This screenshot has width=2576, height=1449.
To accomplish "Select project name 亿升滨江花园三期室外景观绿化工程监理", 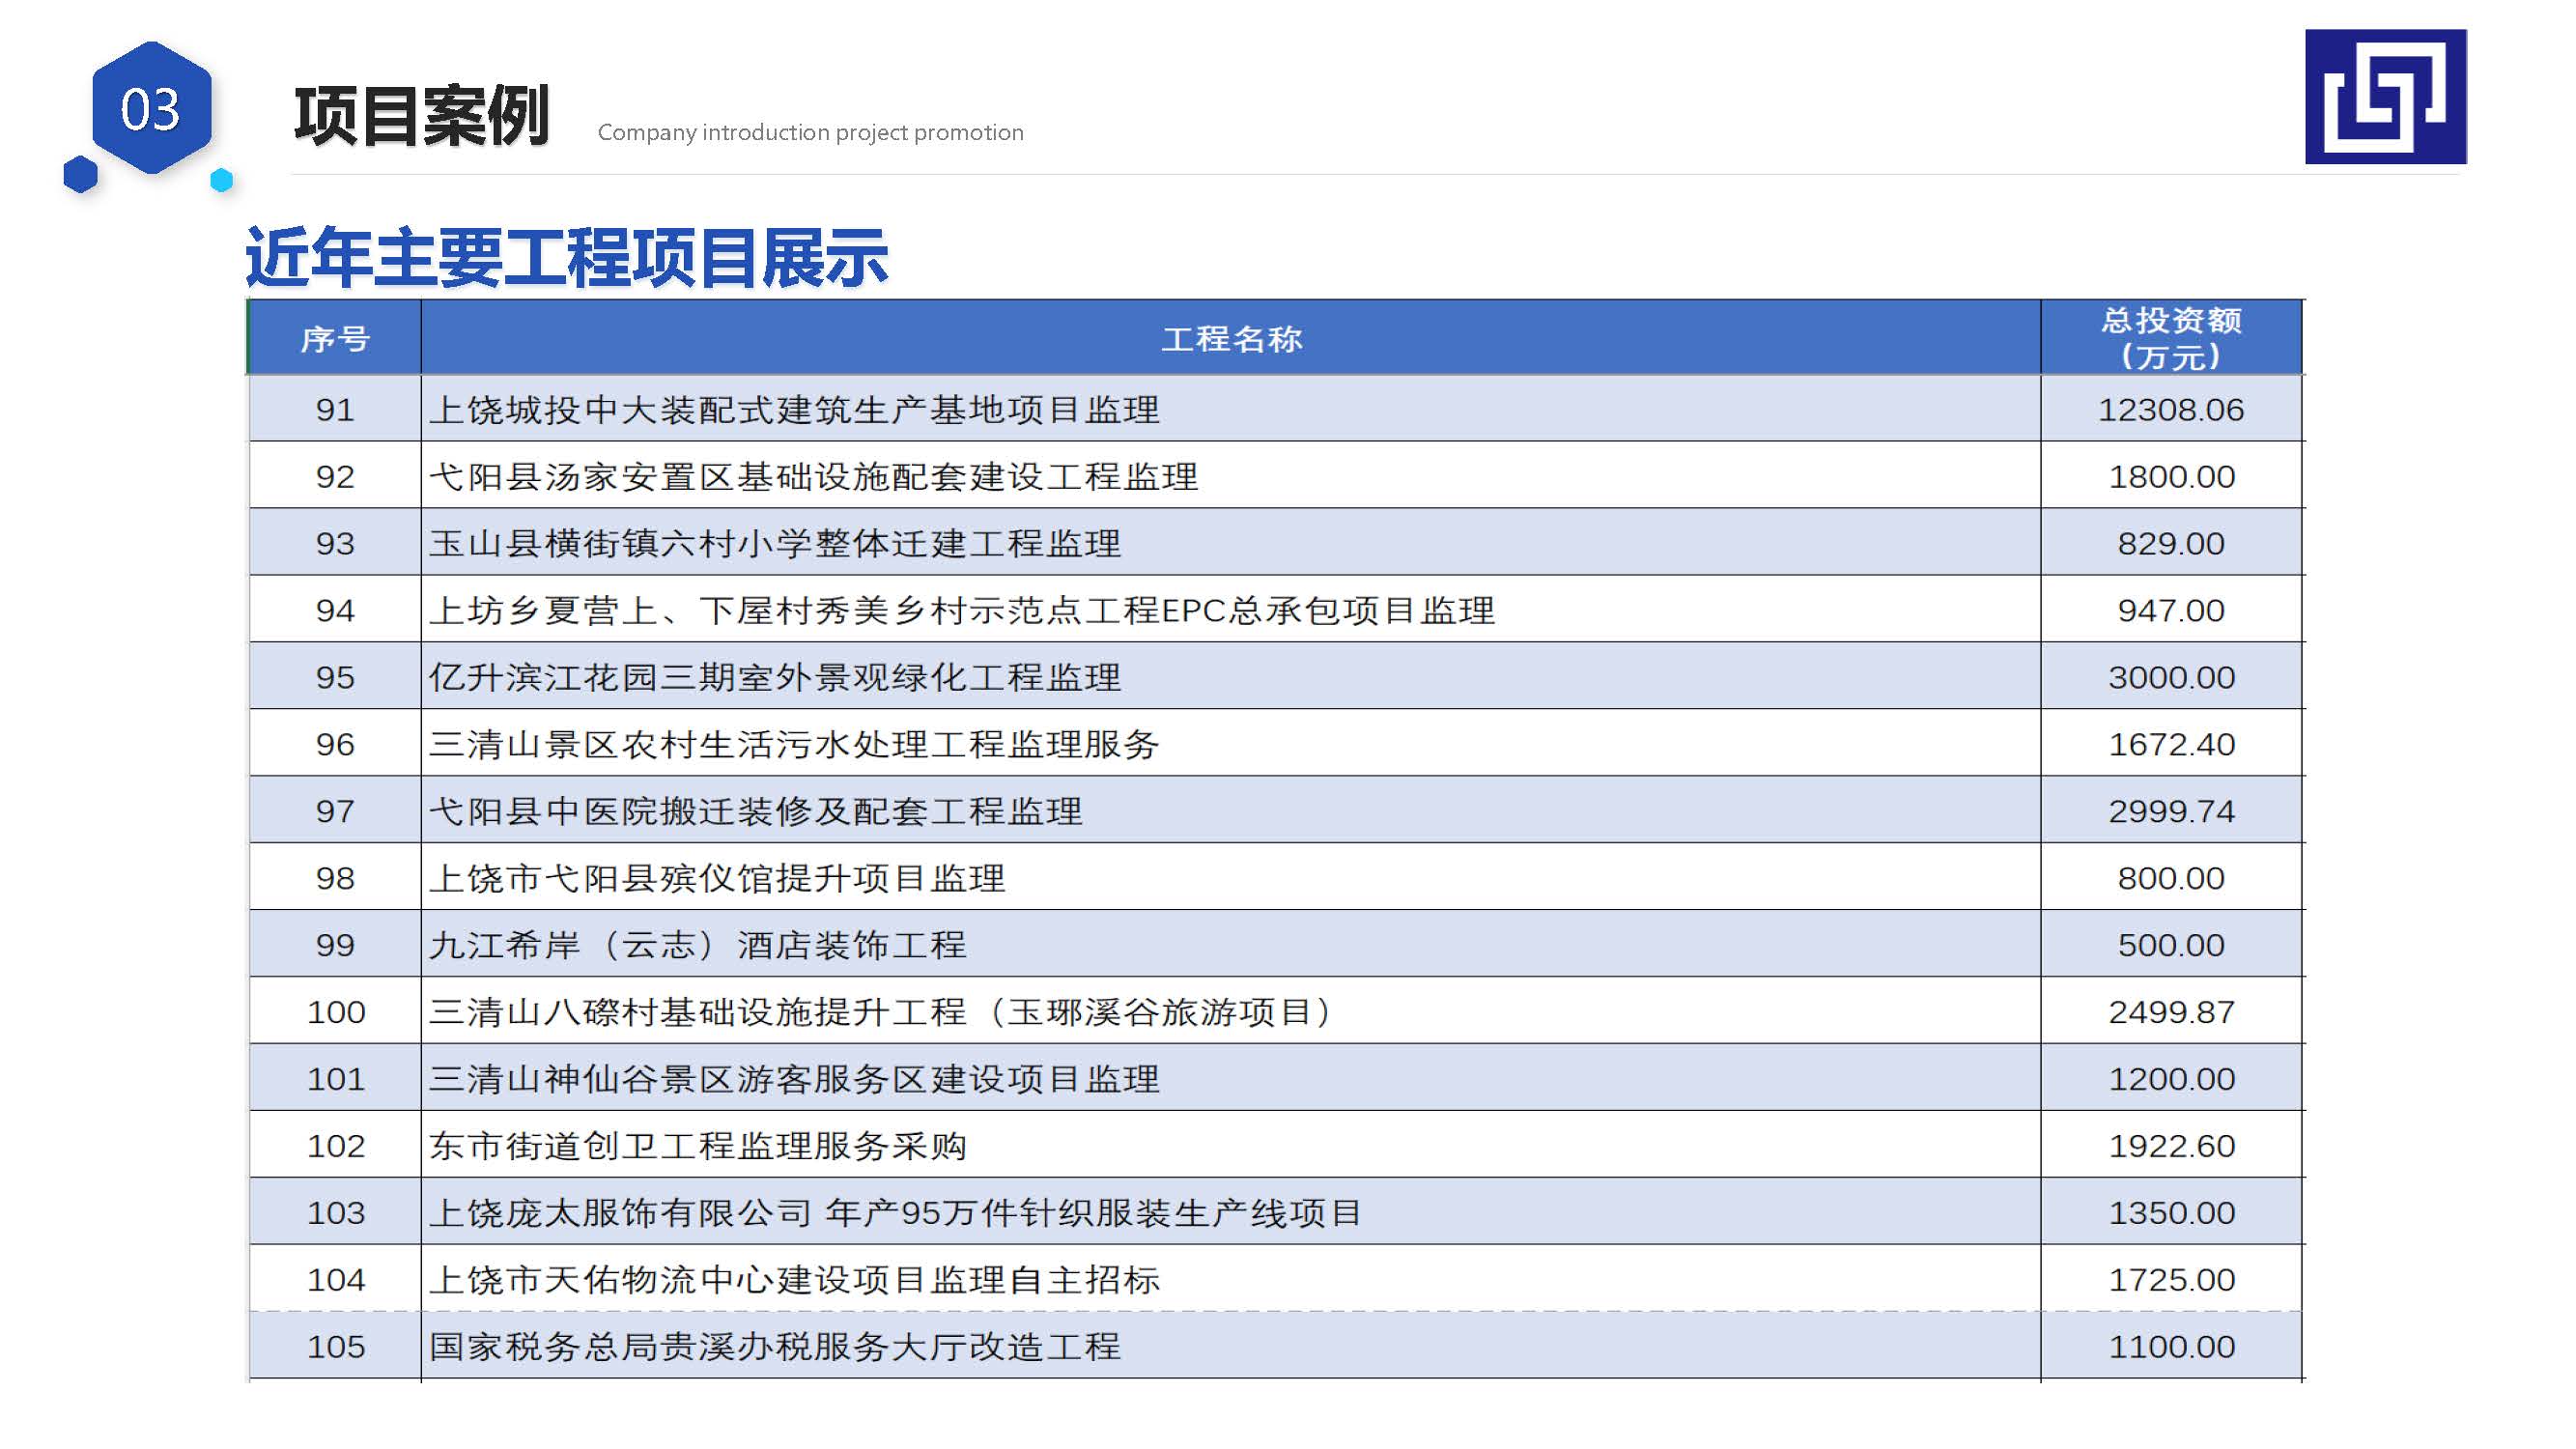I will tap(775, 677).
